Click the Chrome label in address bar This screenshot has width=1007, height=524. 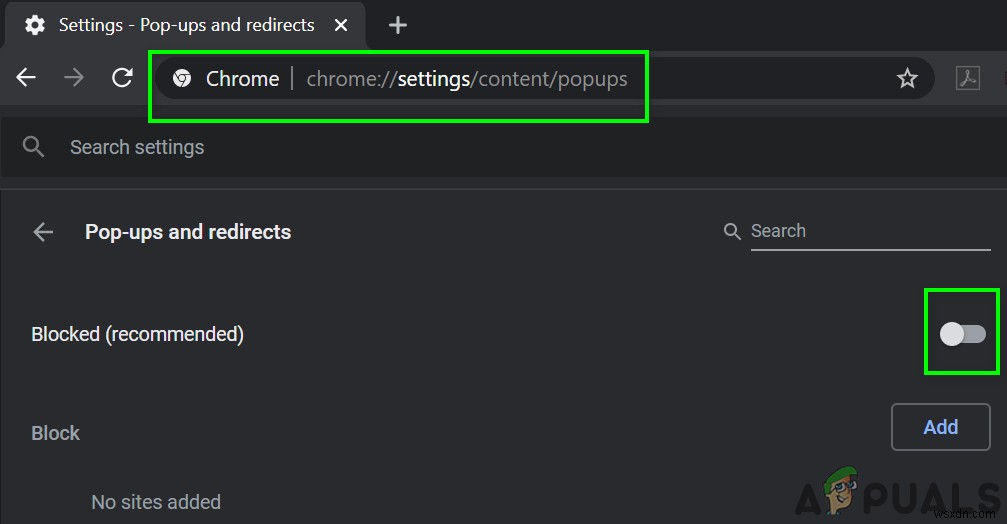click(242, 79)
